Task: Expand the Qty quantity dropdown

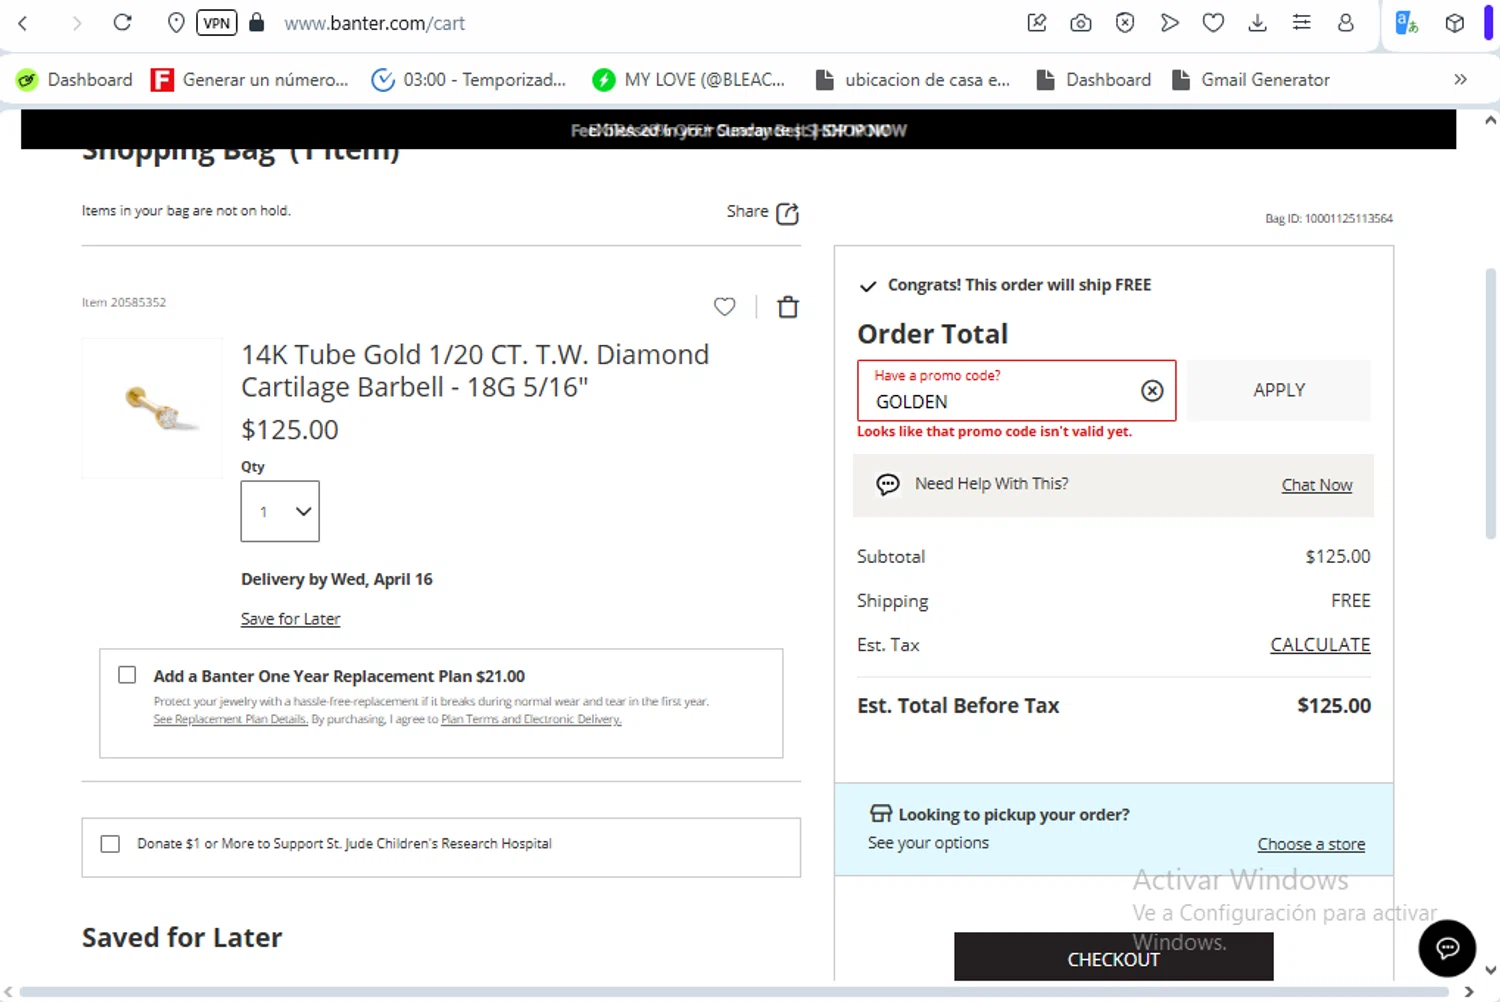Action: point(280,511)
